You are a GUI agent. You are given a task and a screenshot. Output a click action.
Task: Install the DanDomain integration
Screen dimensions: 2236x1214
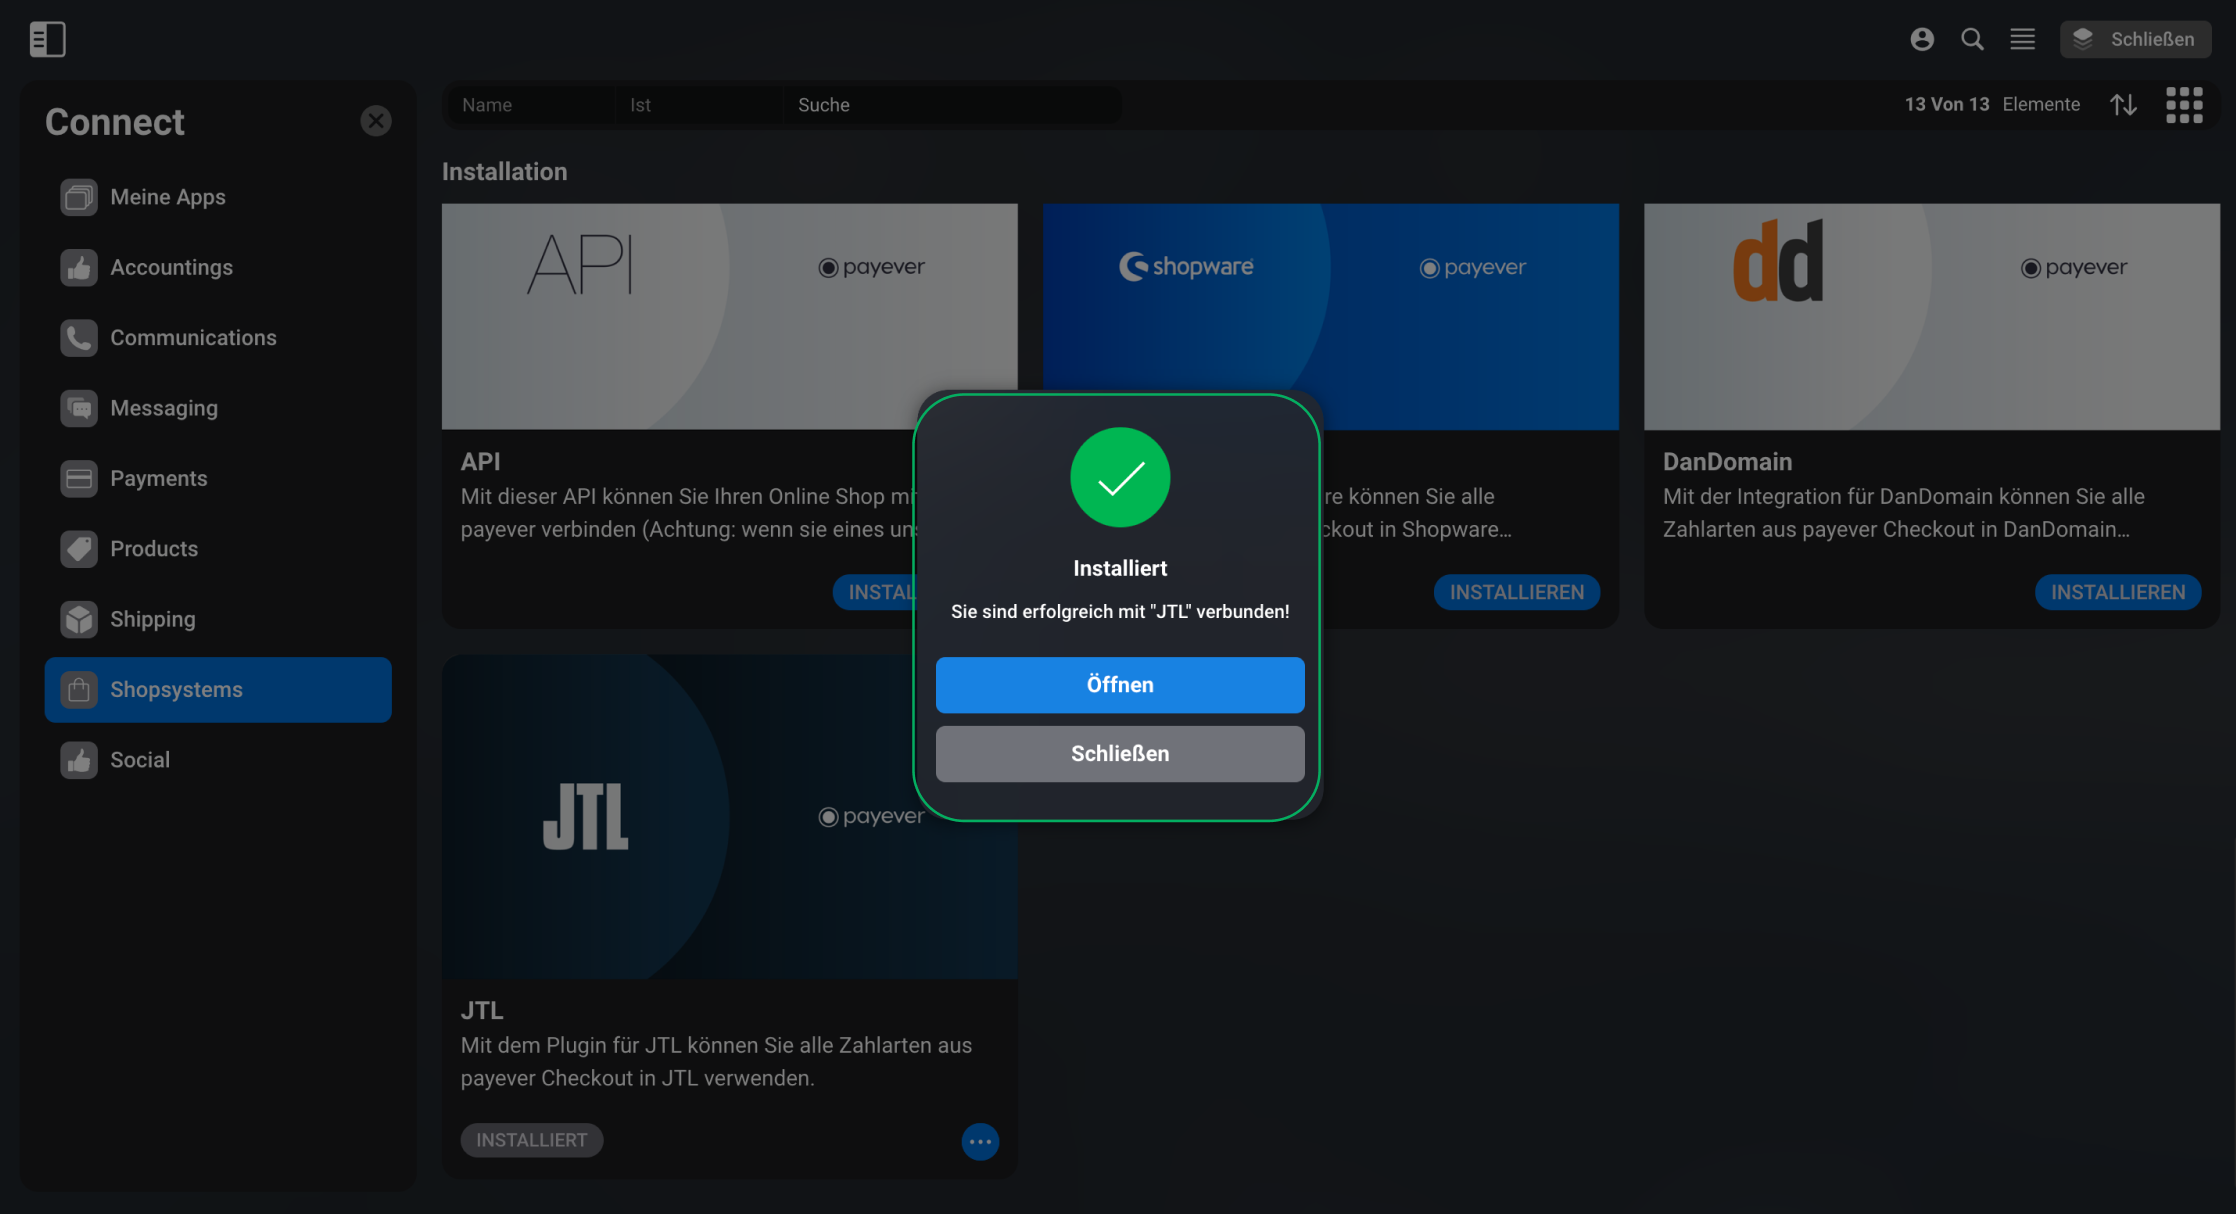tap(2118, 592)
